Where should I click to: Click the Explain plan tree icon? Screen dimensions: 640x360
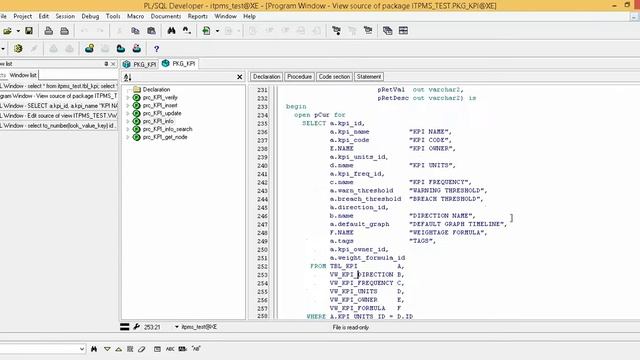click(336, 31)
